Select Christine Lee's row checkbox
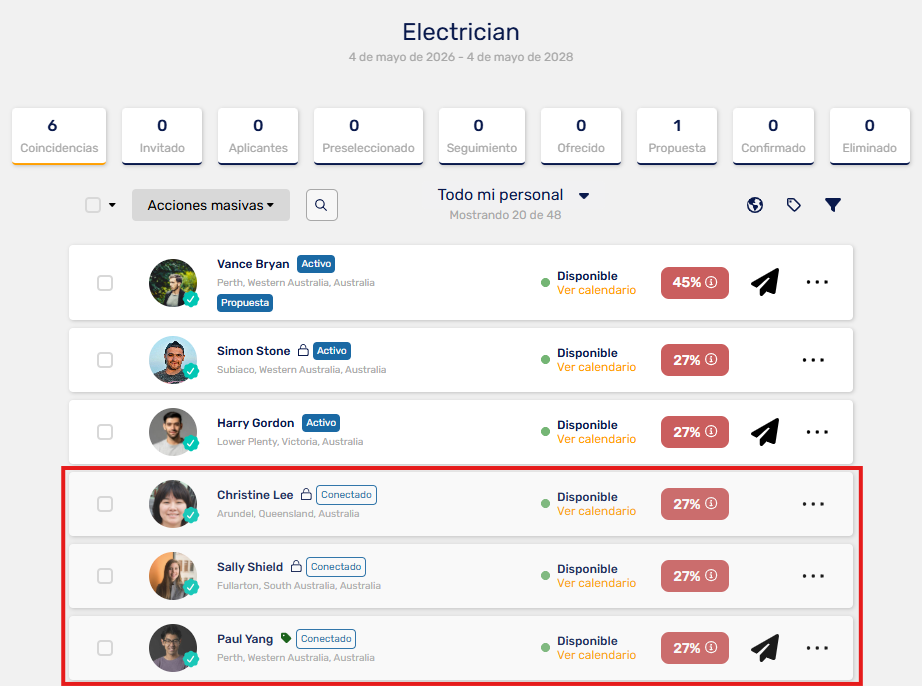The height and width of the screenshot is (686, 922). click(105, 504)
